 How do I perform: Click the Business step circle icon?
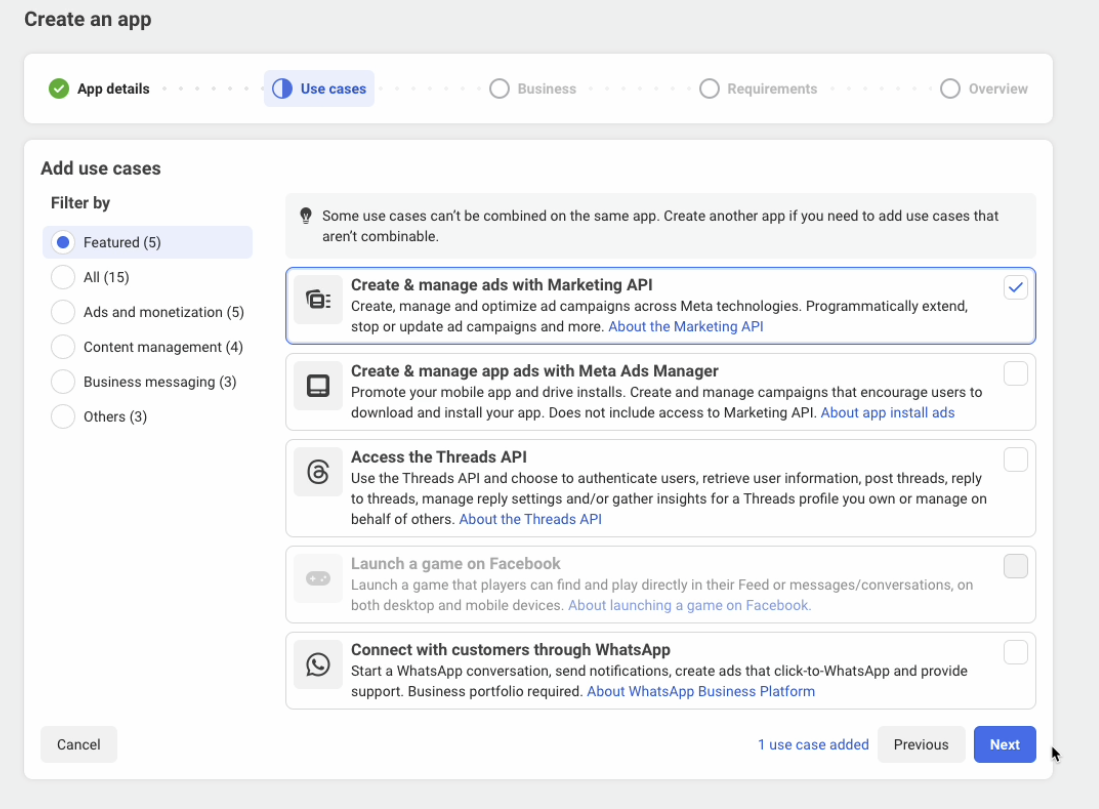tap(499, 89)
